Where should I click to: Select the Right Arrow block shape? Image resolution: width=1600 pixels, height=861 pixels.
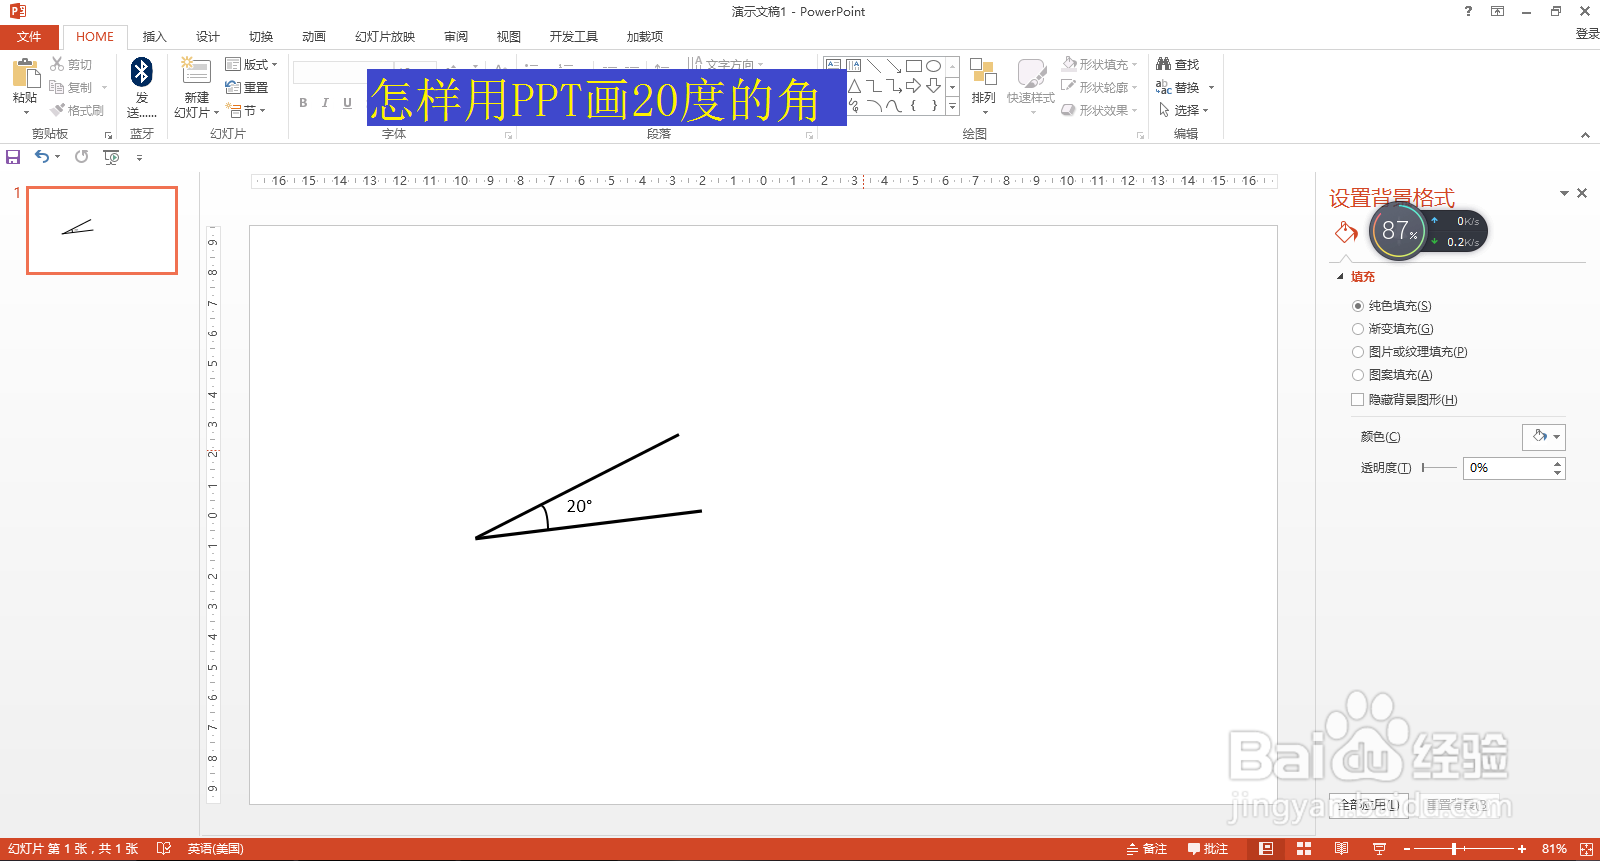[x=913, y=86]
